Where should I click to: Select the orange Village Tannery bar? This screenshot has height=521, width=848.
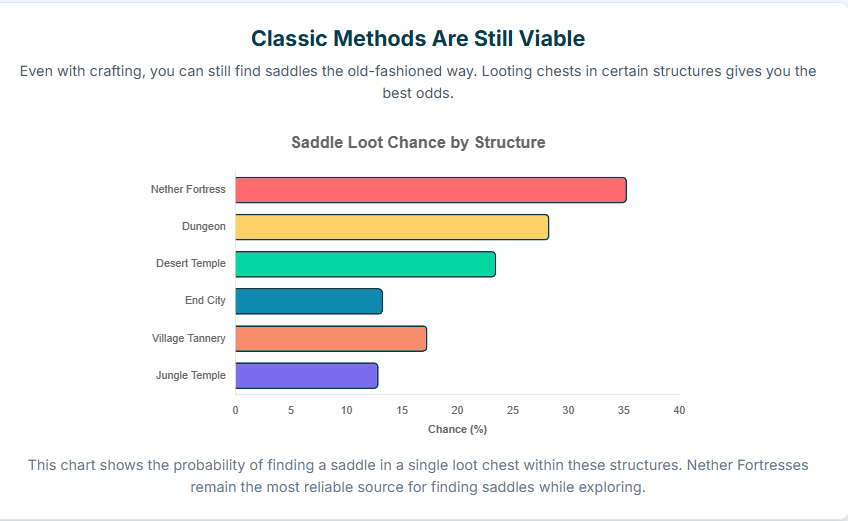pos(330,338)
